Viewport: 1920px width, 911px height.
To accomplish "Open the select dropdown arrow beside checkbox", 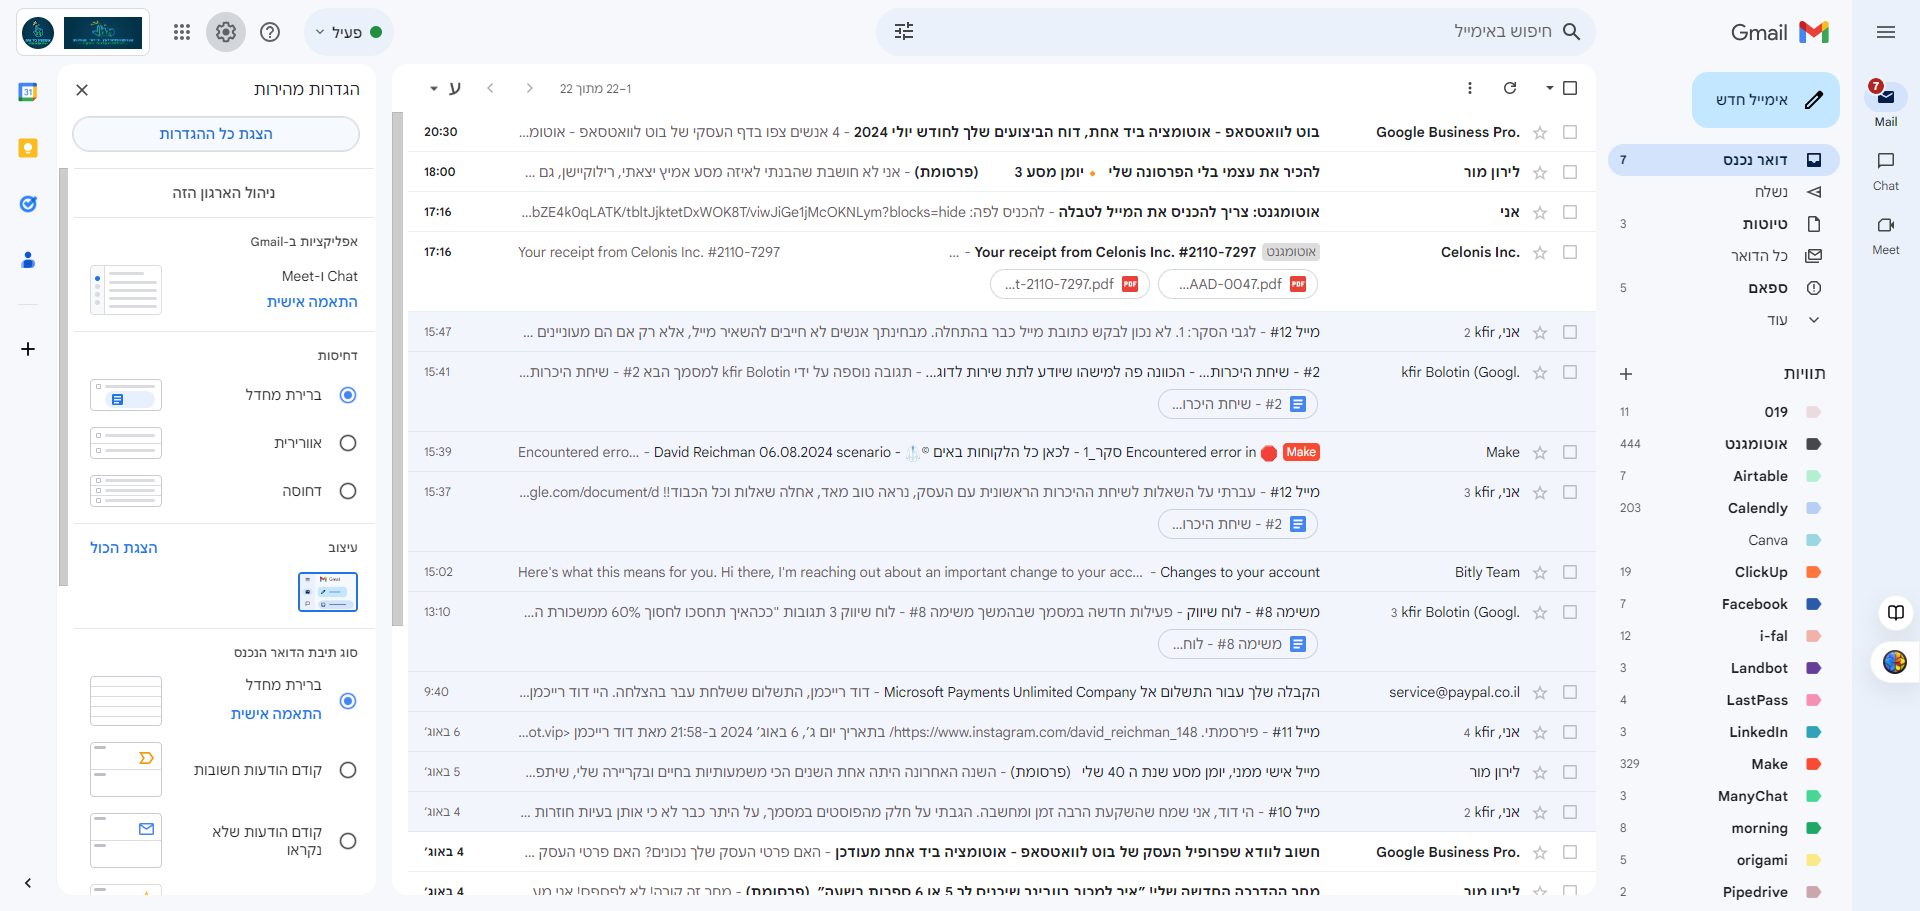I will tap(1549, 88).
